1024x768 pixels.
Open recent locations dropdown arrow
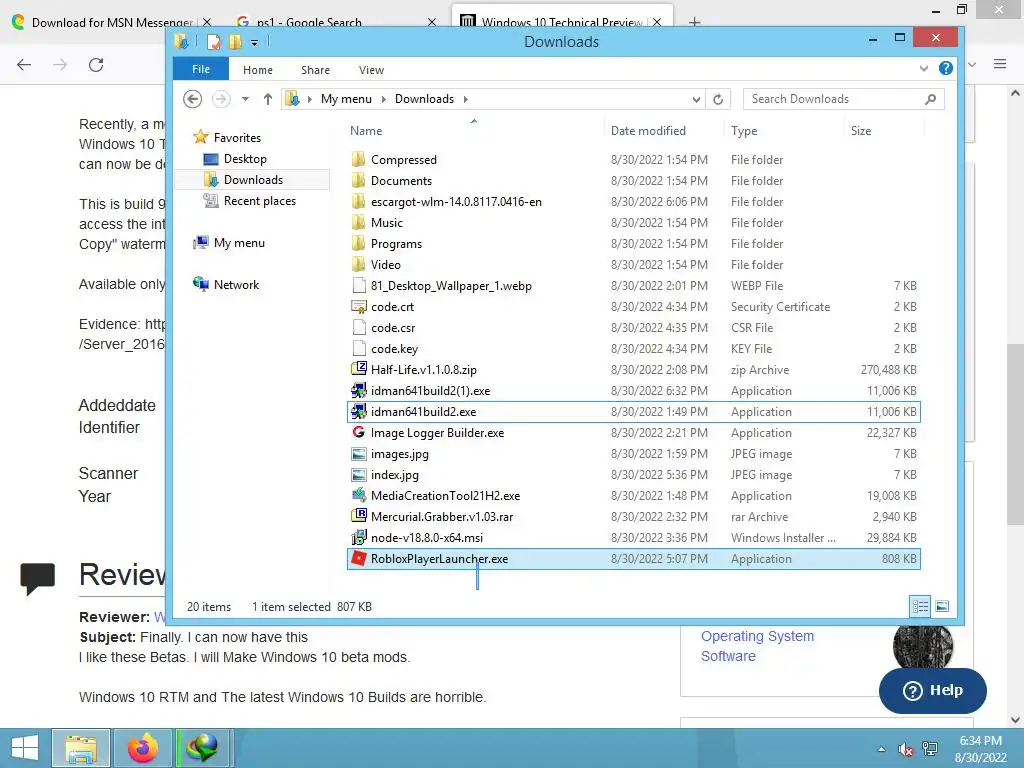click(x=245, y=99)
